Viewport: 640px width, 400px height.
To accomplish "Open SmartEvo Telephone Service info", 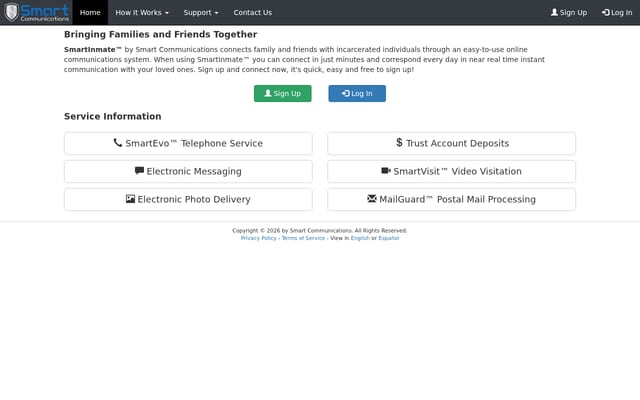I will pyautogui.click(x=188, y=143).
